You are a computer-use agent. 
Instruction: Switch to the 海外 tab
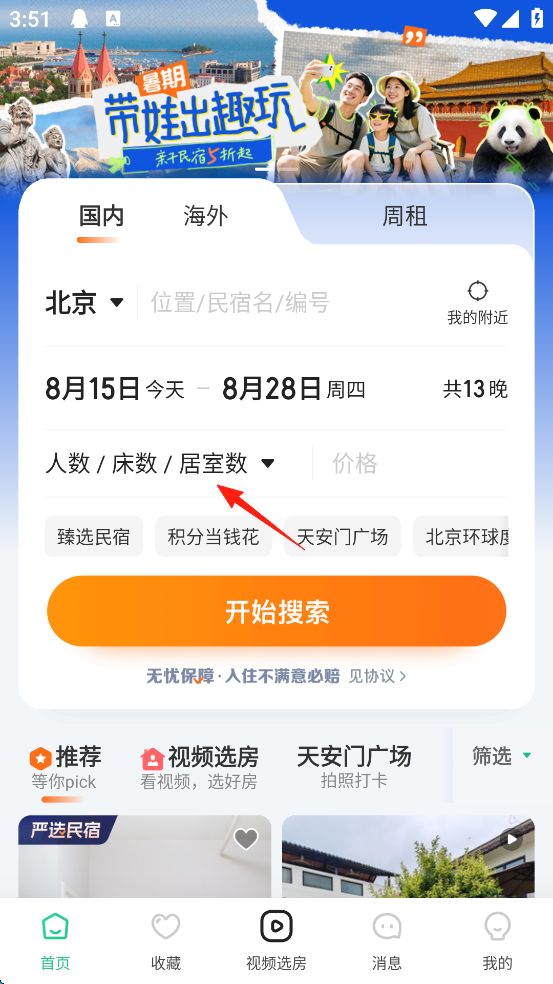click(x=205, y=216)
